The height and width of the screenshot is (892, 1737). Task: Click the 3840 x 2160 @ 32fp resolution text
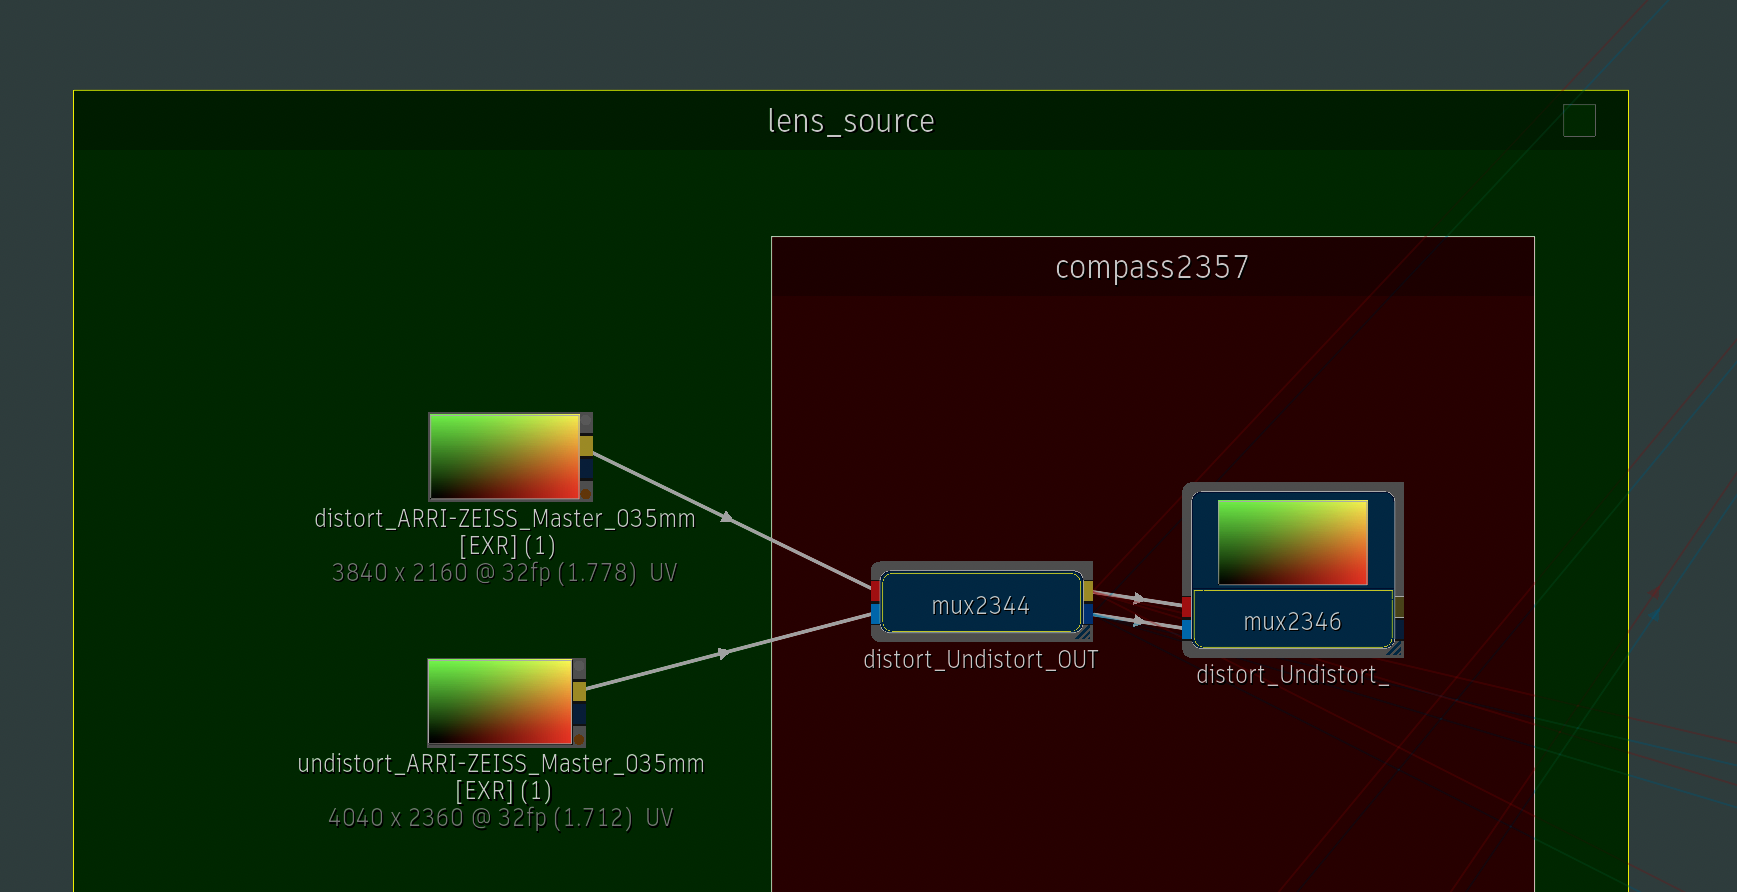tap(504, 573)
